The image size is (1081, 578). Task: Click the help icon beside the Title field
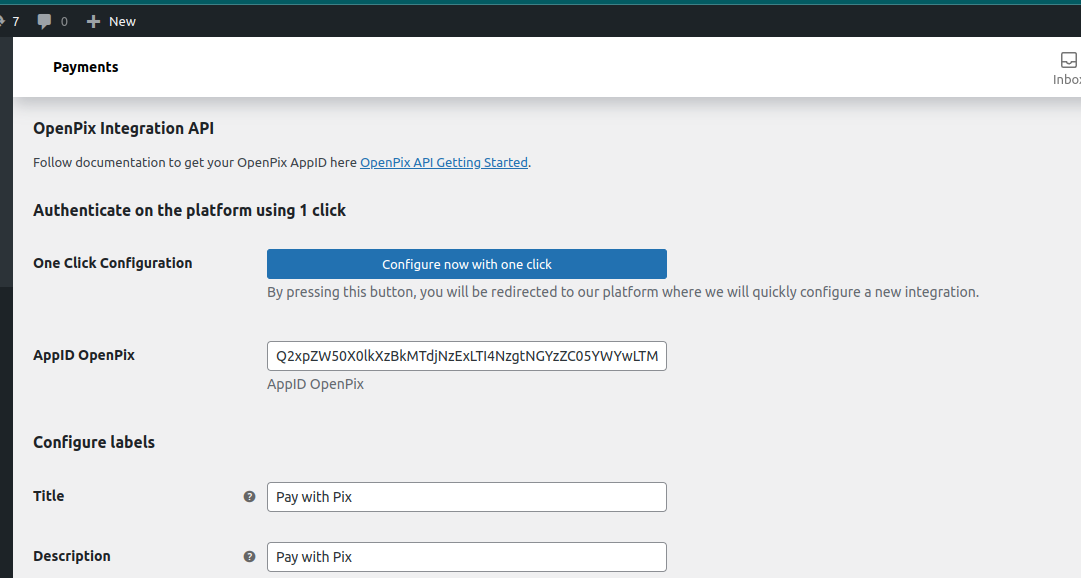[249, 496]
